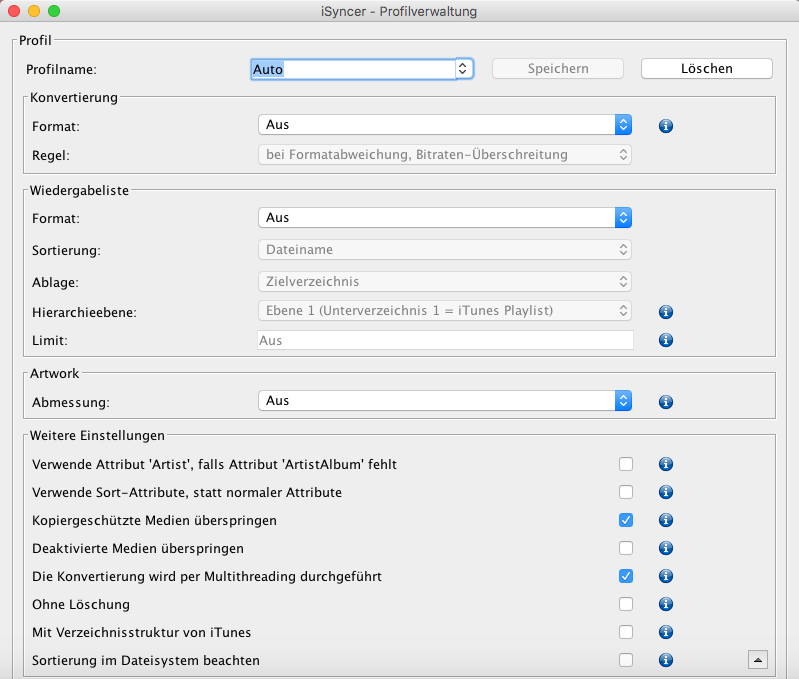
Task: Open info for Artwork Abmessung
Action: pyautogui.click(x=665, y=402)
